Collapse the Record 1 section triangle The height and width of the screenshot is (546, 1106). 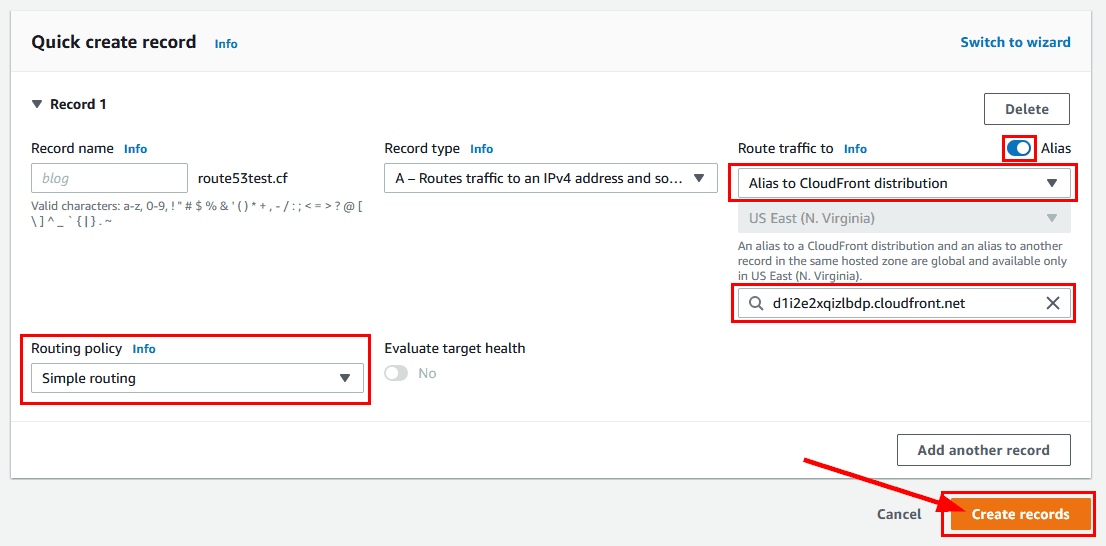point(37,104)
